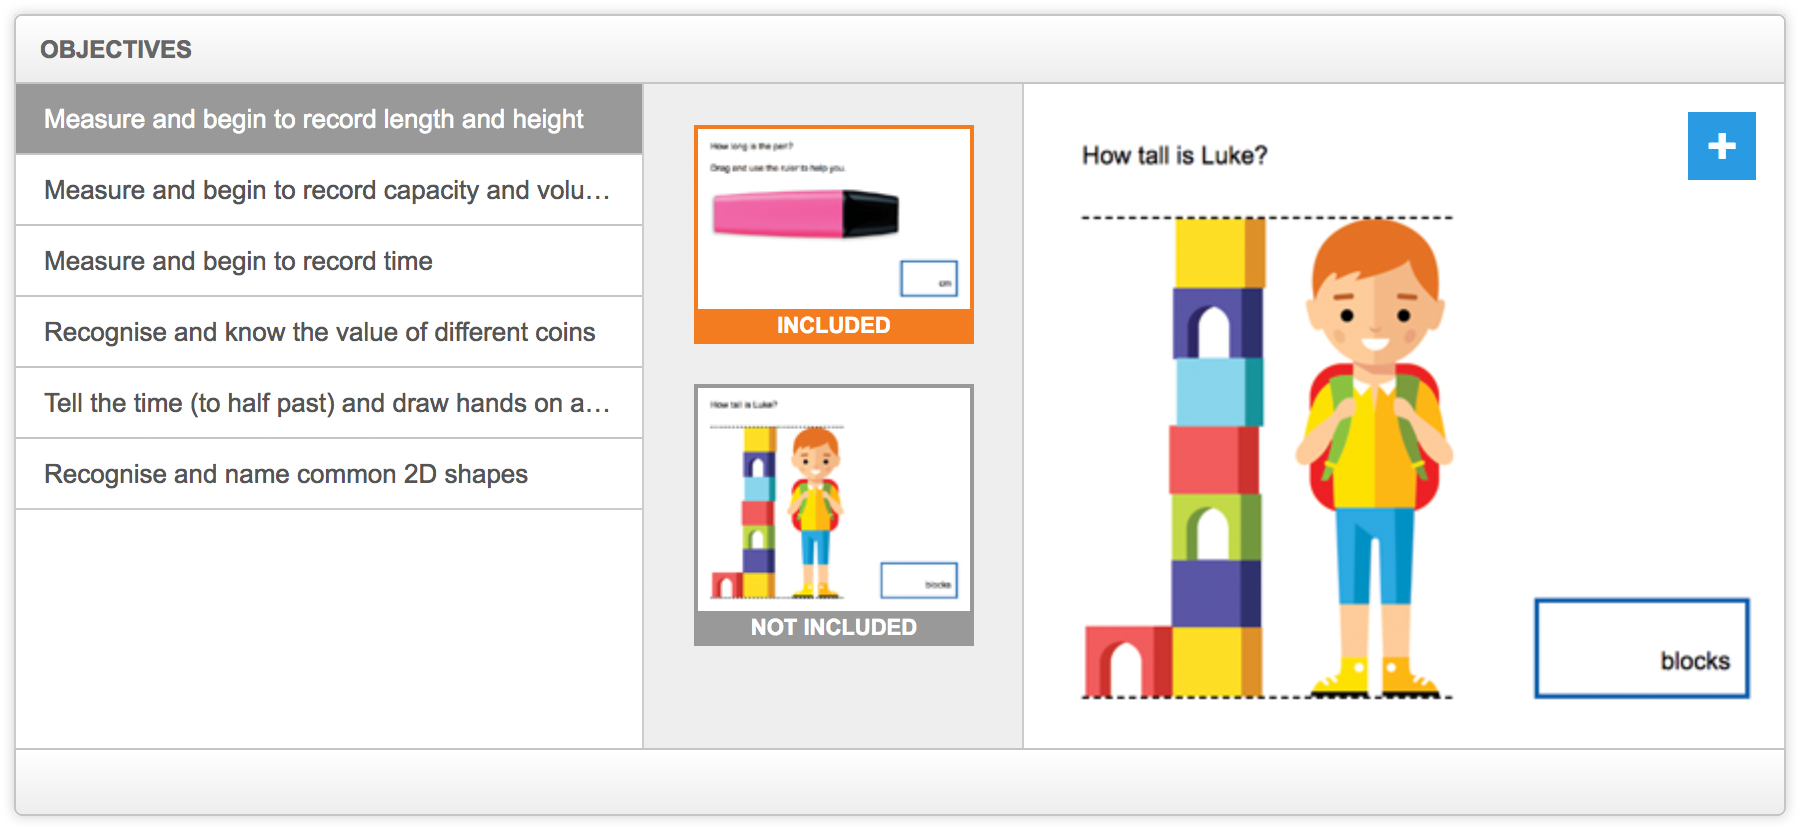Click inside the blocks answer box
This screenshot has height=830, width=1800.
pos(1640,648)
